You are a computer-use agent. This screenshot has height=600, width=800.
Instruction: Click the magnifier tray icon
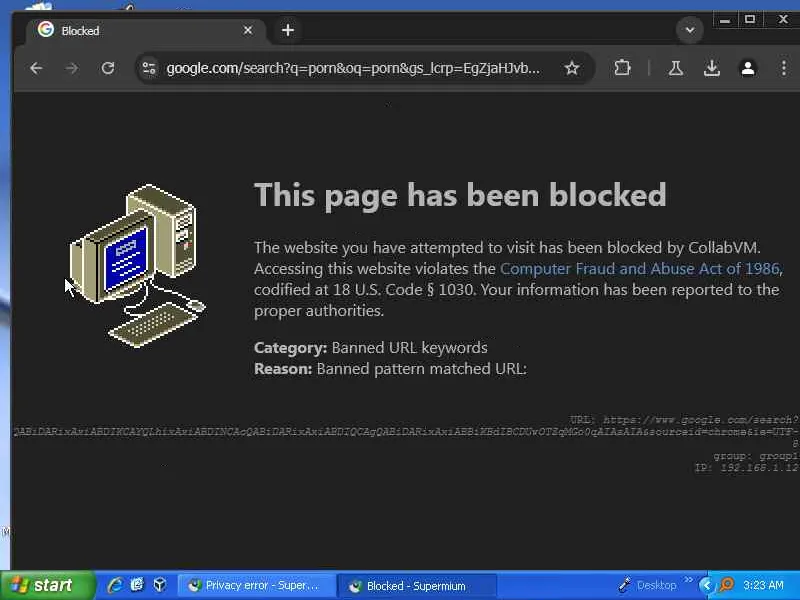click(x=727, y=585)
